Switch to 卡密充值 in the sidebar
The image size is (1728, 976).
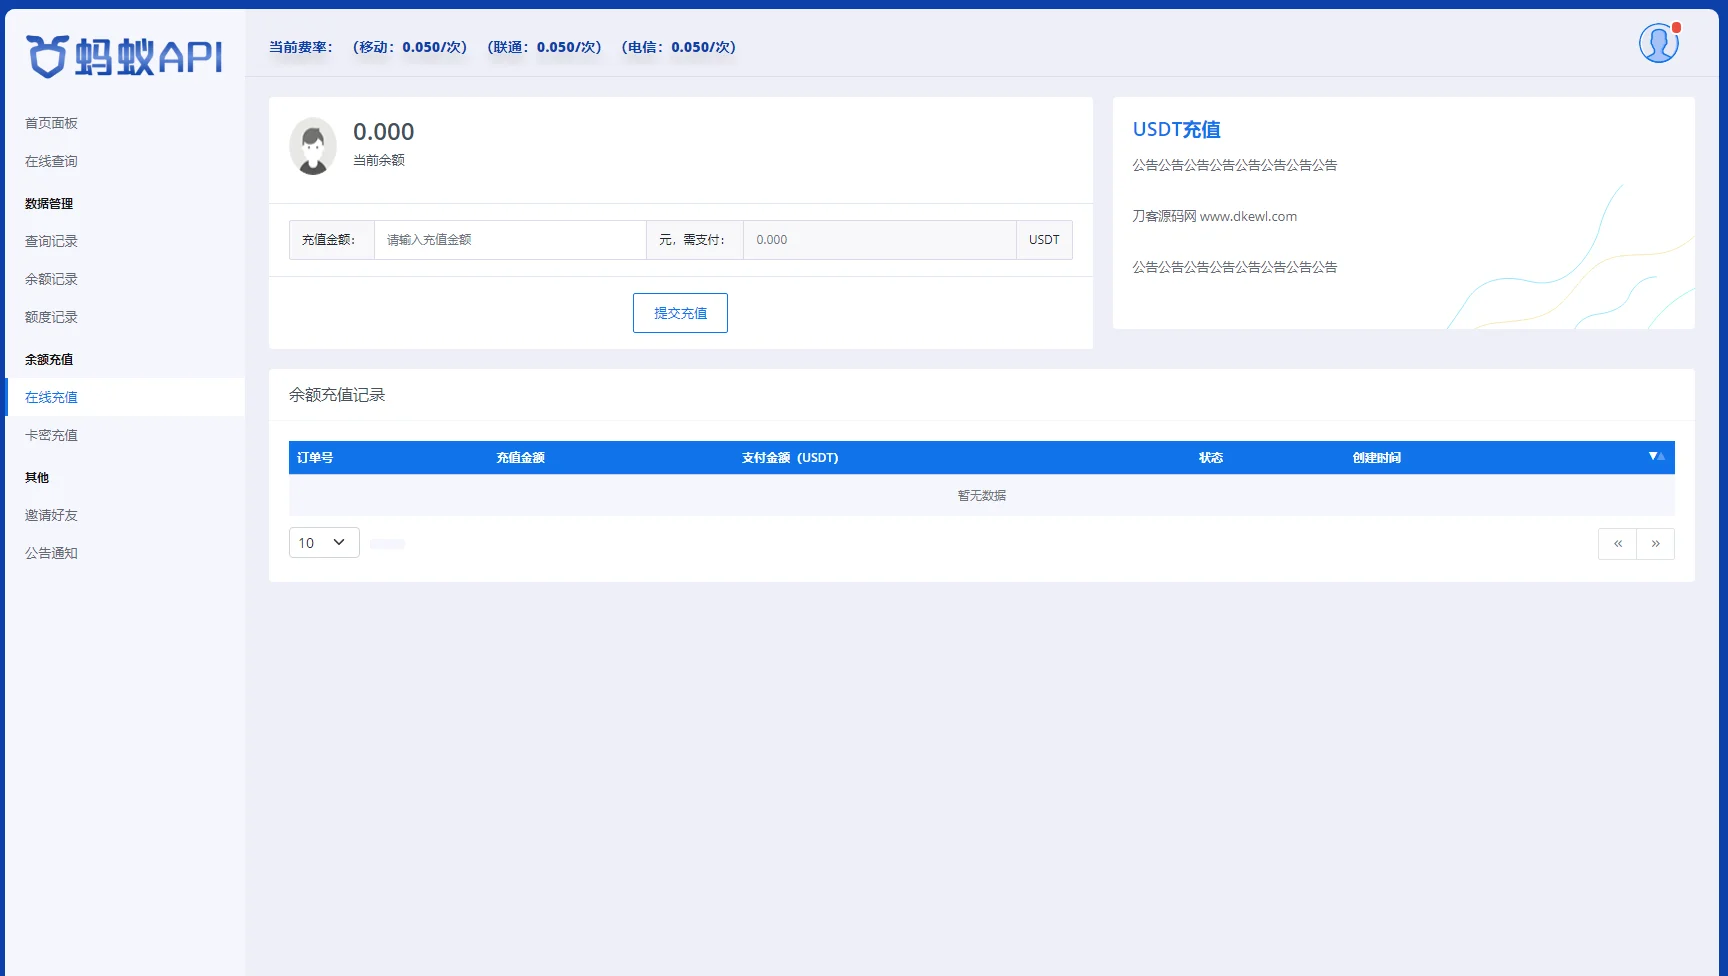[52, 434]
